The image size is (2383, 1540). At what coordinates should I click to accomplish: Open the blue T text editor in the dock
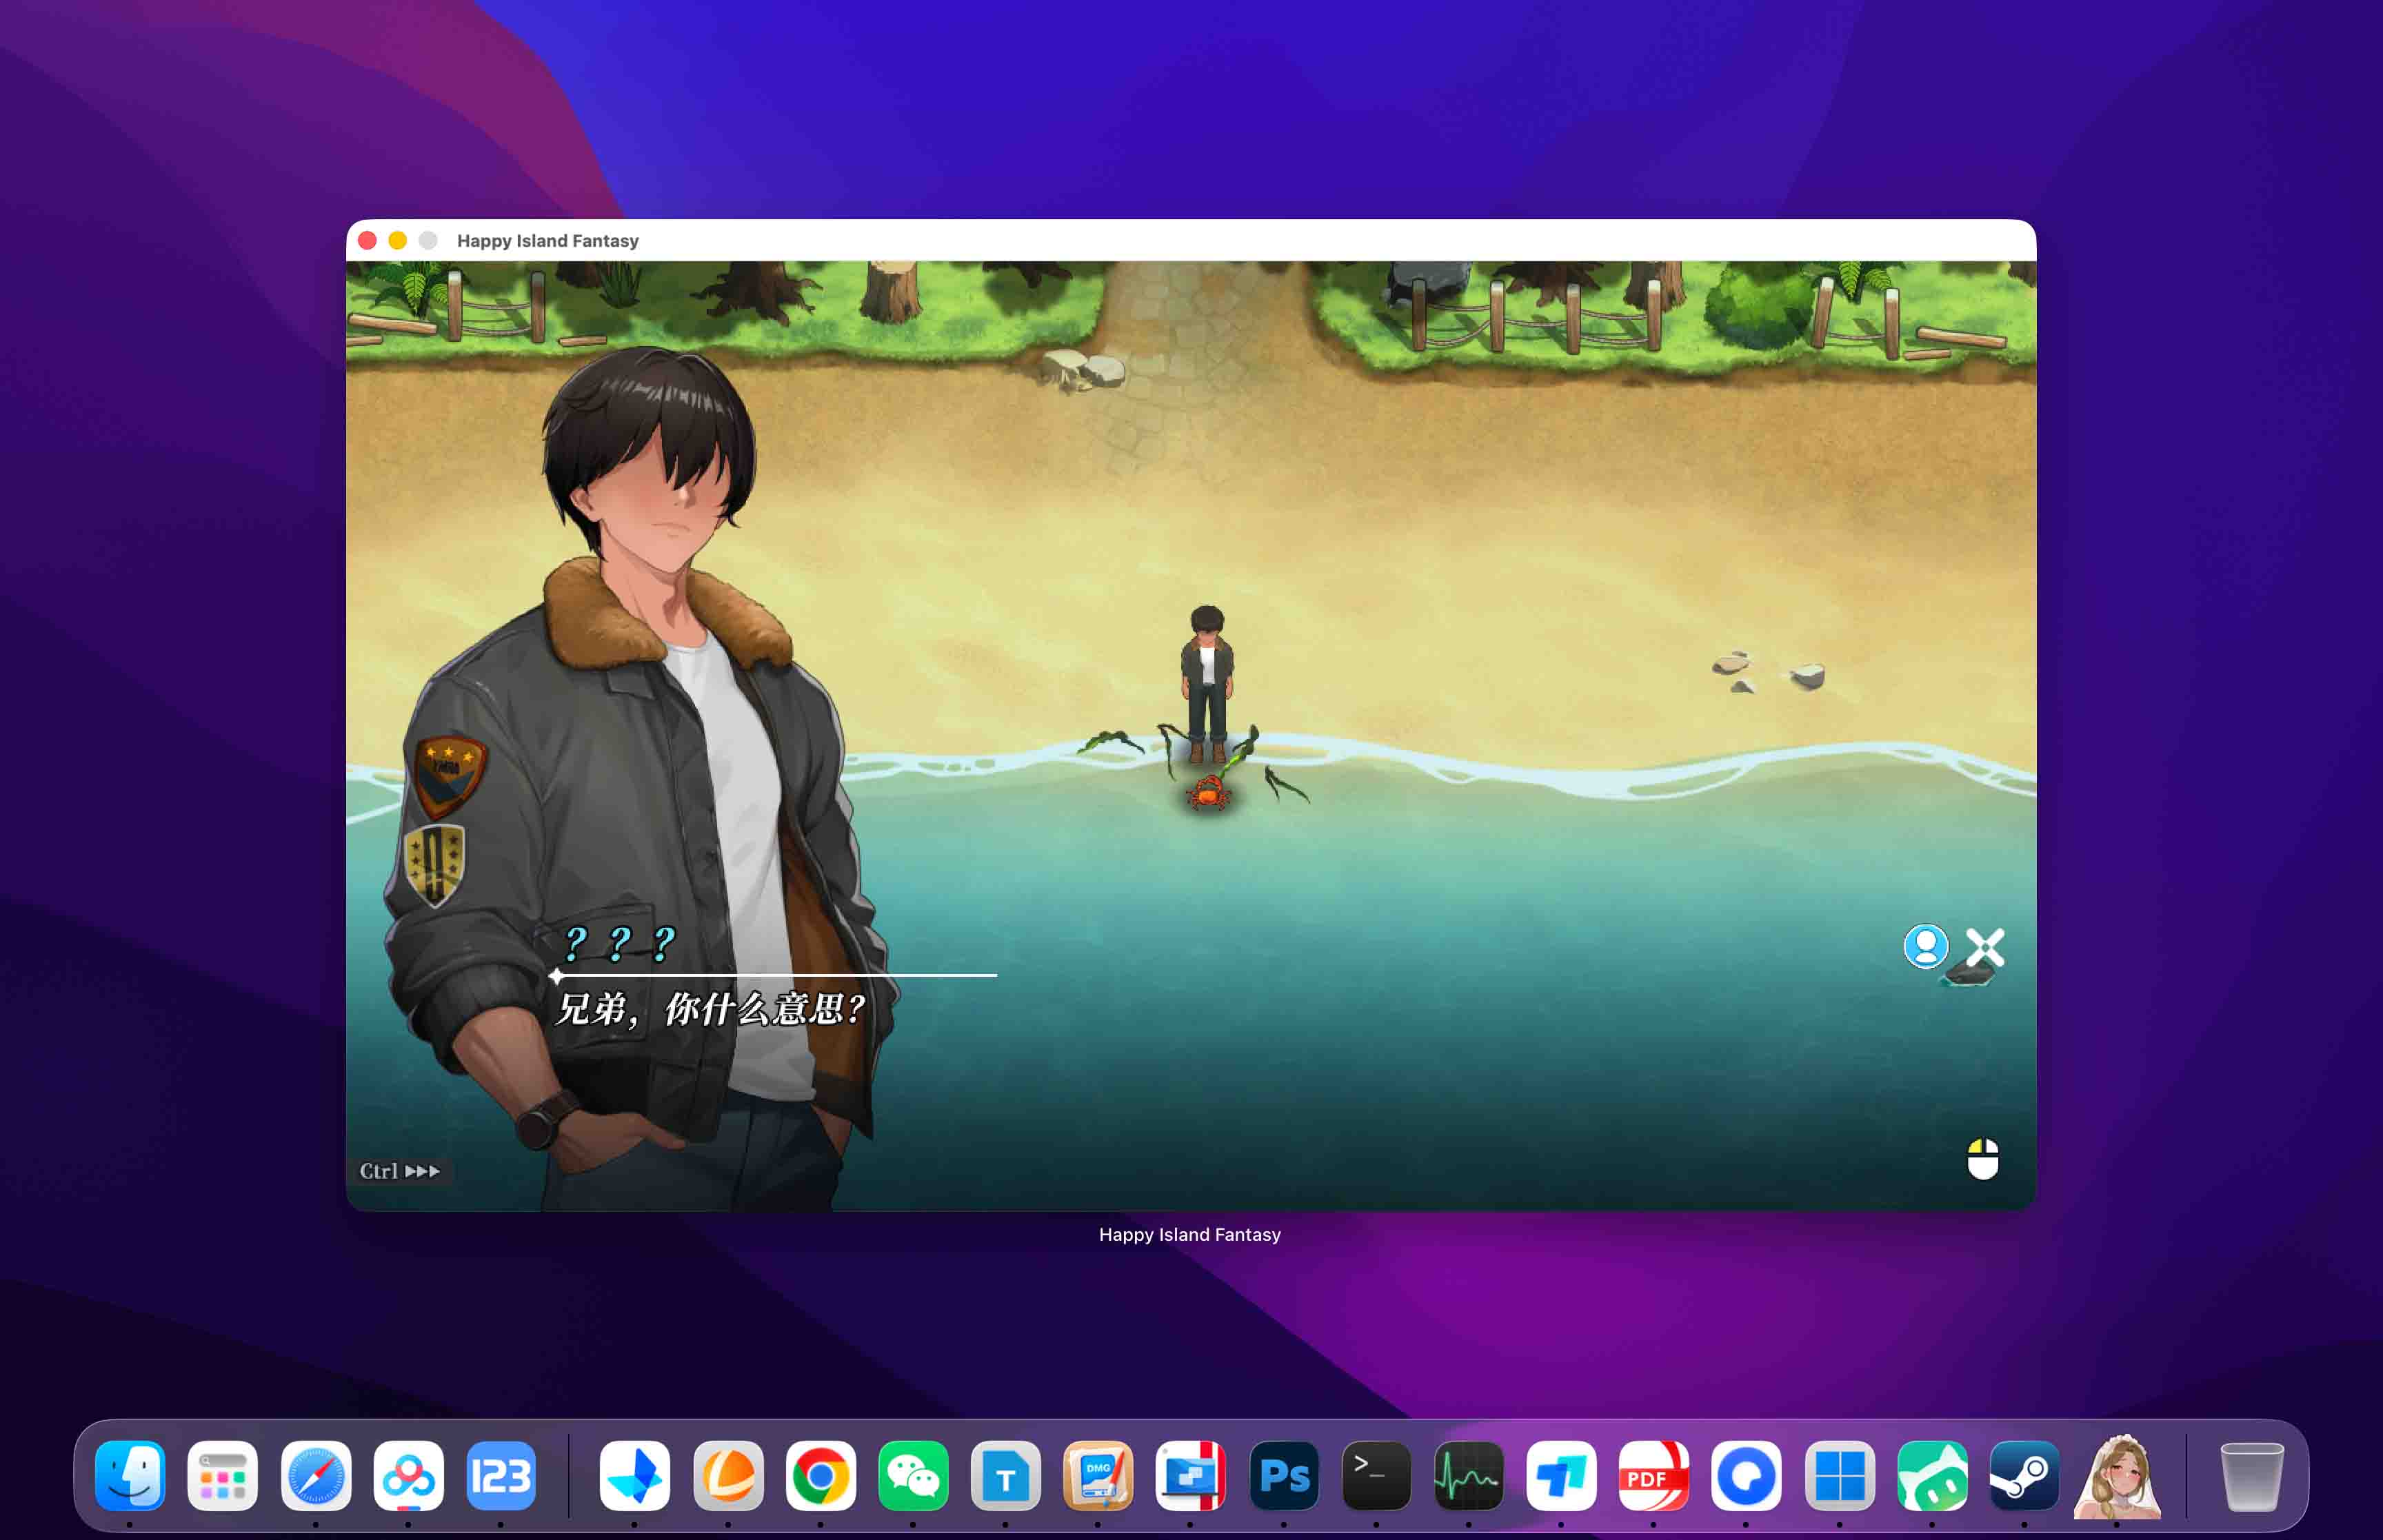pos(1005,1475)
